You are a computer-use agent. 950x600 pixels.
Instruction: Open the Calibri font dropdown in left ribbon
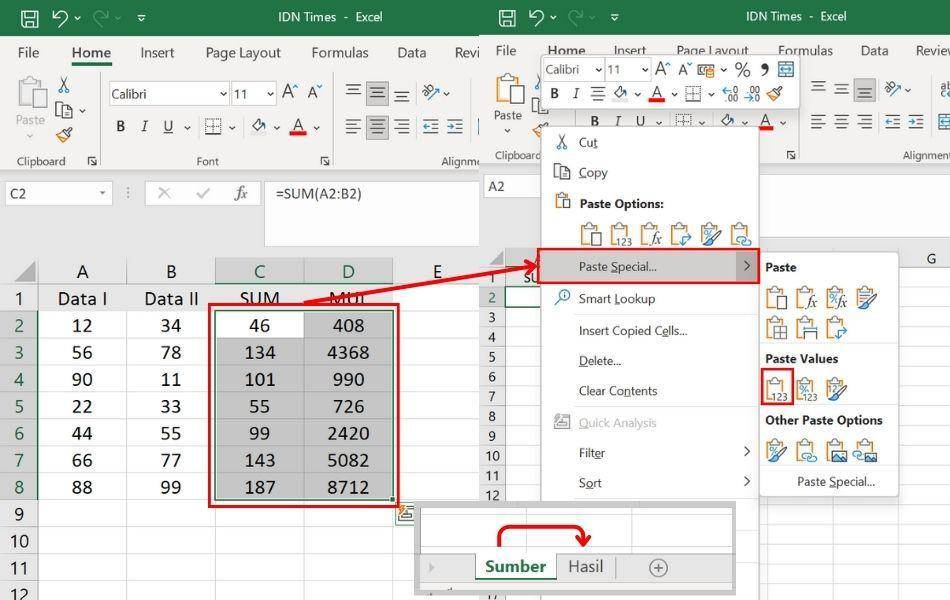[223, 94]
